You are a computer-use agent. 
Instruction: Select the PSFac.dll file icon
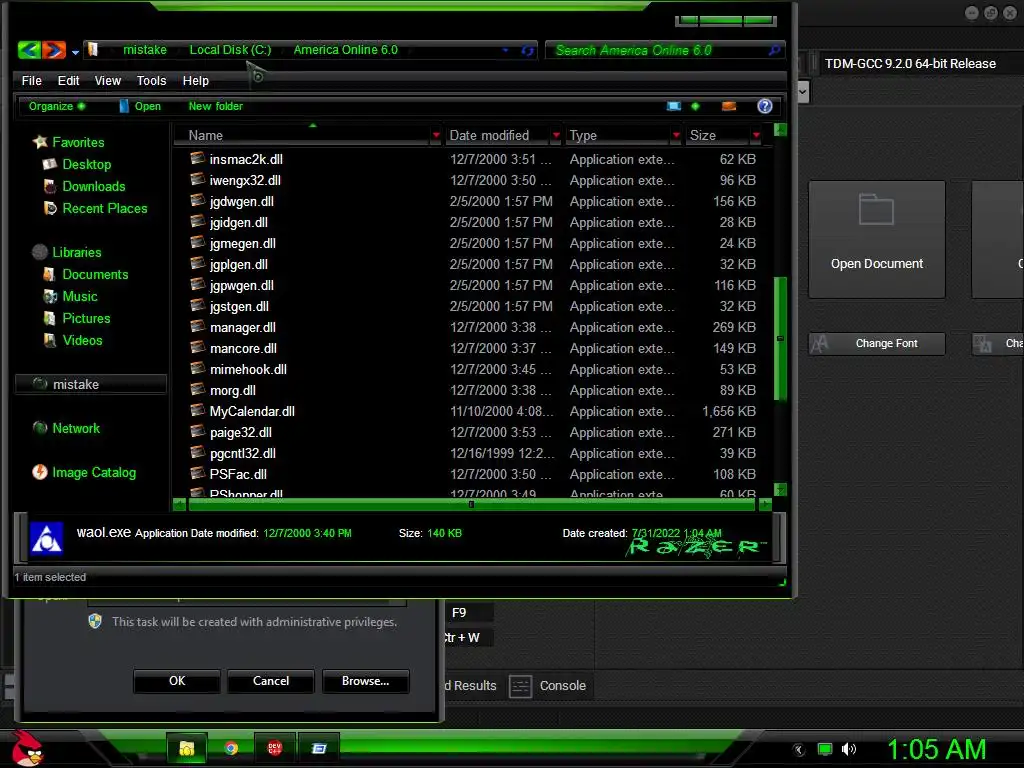click(197, 473)
